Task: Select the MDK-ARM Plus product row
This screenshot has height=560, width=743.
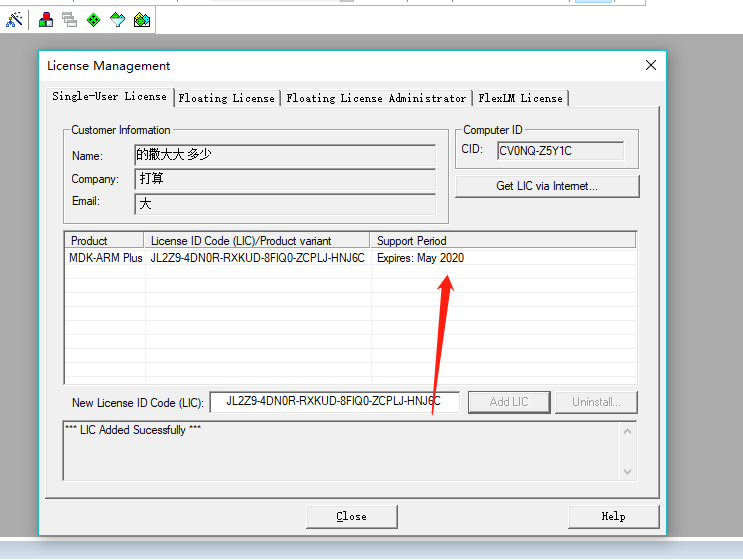Action: (351, 258)
